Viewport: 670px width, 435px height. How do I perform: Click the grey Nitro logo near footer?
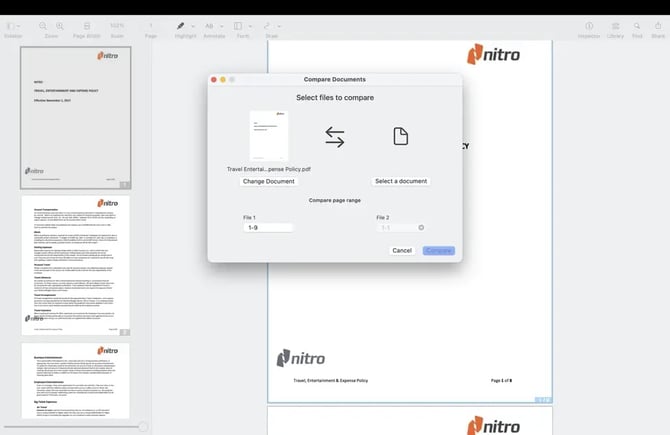click(x=301, y=358)
